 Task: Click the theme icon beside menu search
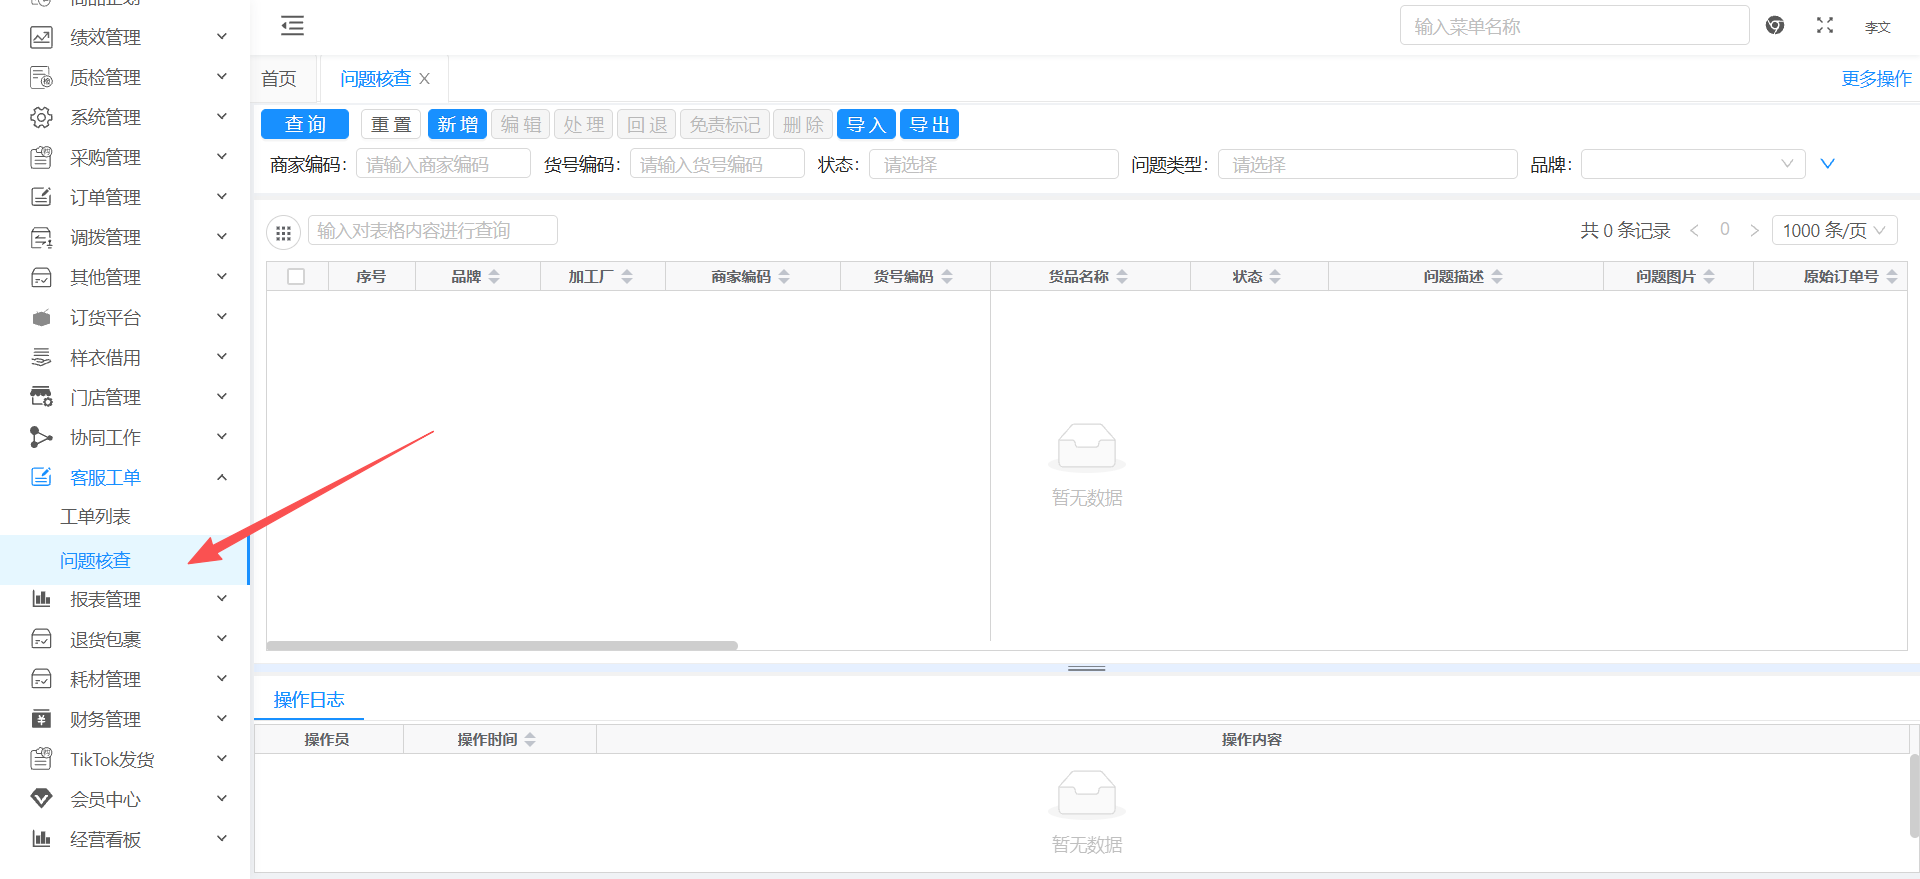coord(1775,26)
